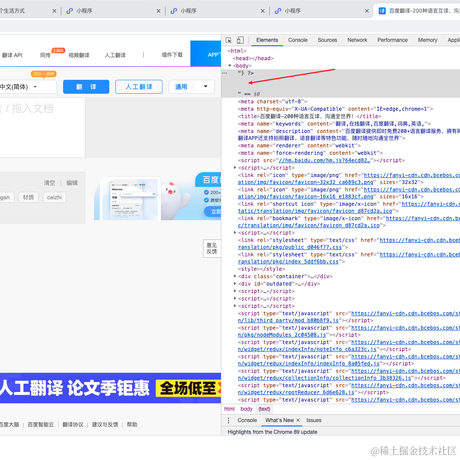This screenshot has width=460, height=460.
Task: Click the 百度翻译 tab favicon
Action: pyautogui.click(x=382, y=11)
